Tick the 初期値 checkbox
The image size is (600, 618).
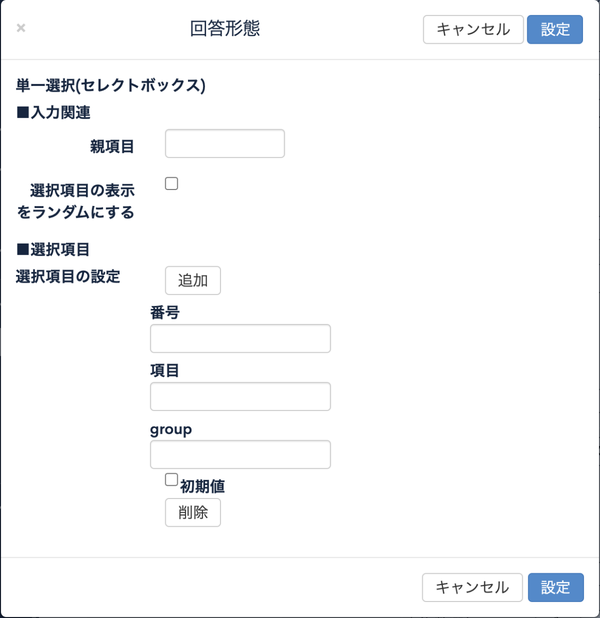171,480
